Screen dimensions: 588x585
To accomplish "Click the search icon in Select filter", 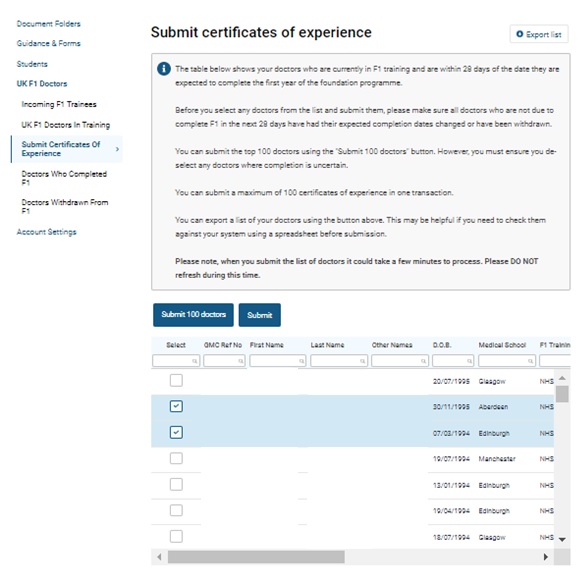I will click(195, 361).
